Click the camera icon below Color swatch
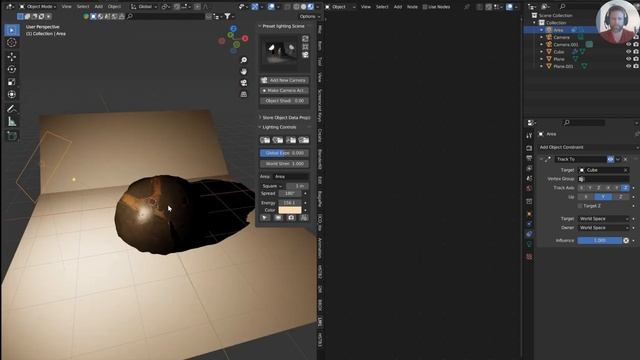 point(291,218)
